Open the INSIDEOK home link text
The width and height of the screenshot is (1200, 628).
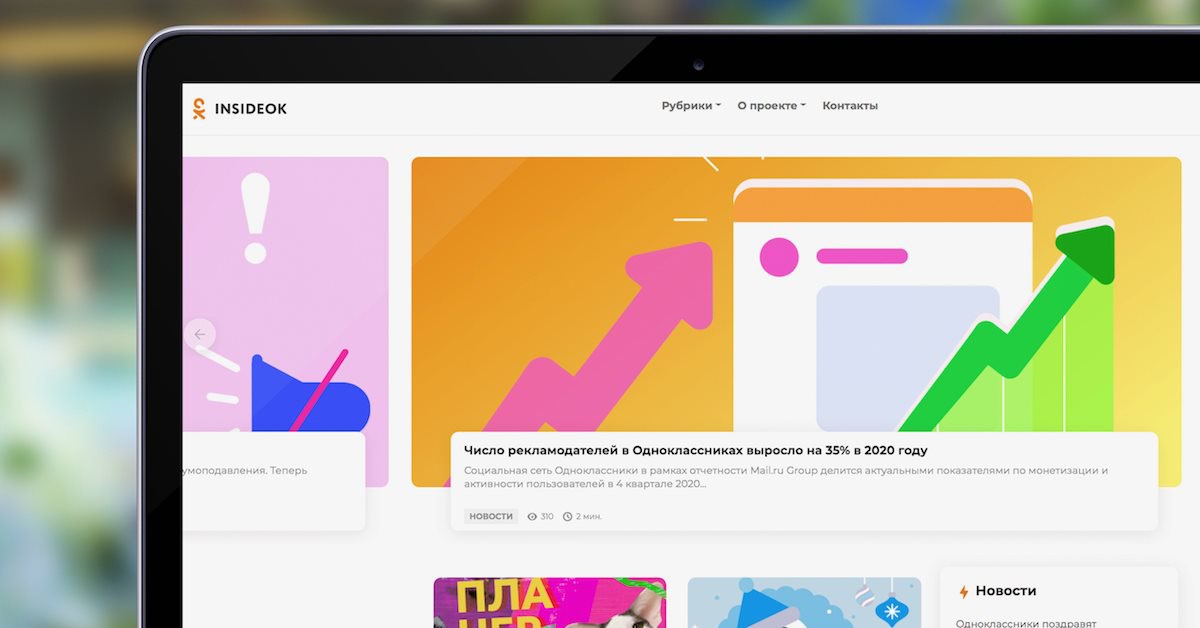pos(250,109)
